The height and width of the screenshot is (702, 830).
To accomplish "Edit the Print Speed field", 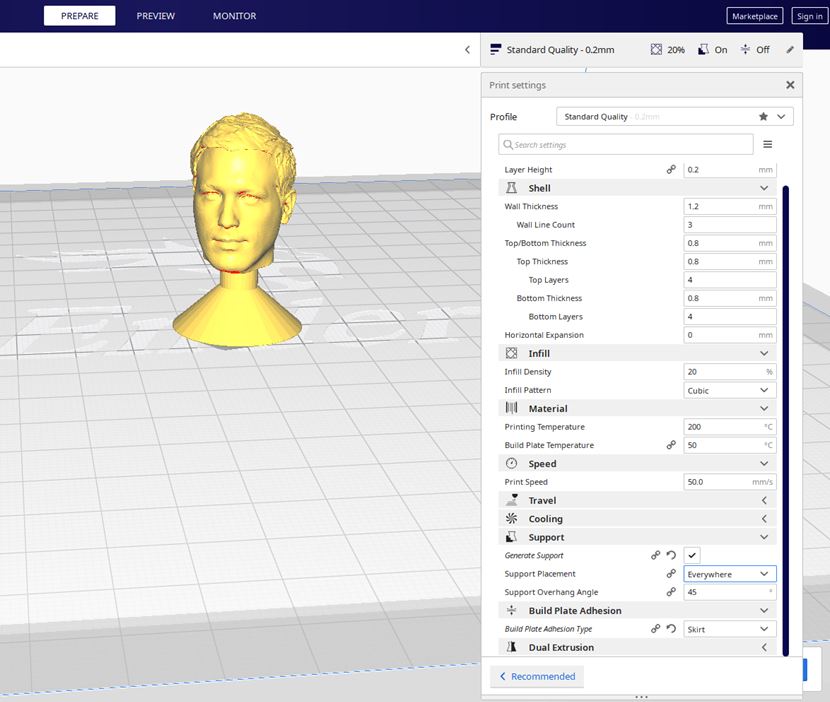I will pyautogui.click(x=730, y=482).
